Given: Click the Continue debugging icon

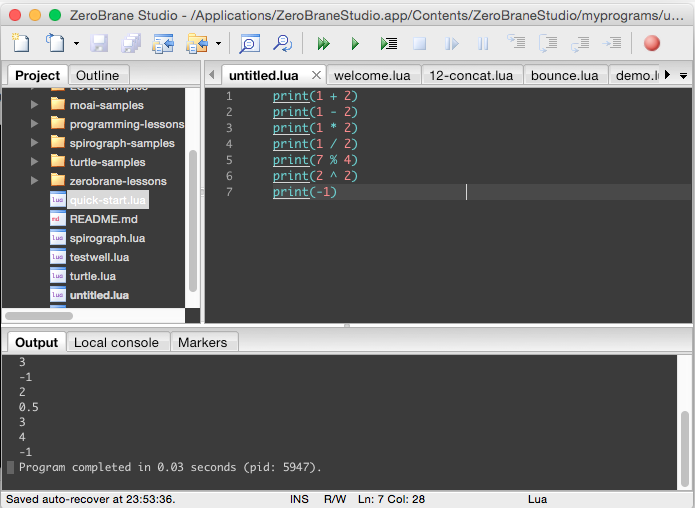Looking at the screenshot, I should [451, 43].
